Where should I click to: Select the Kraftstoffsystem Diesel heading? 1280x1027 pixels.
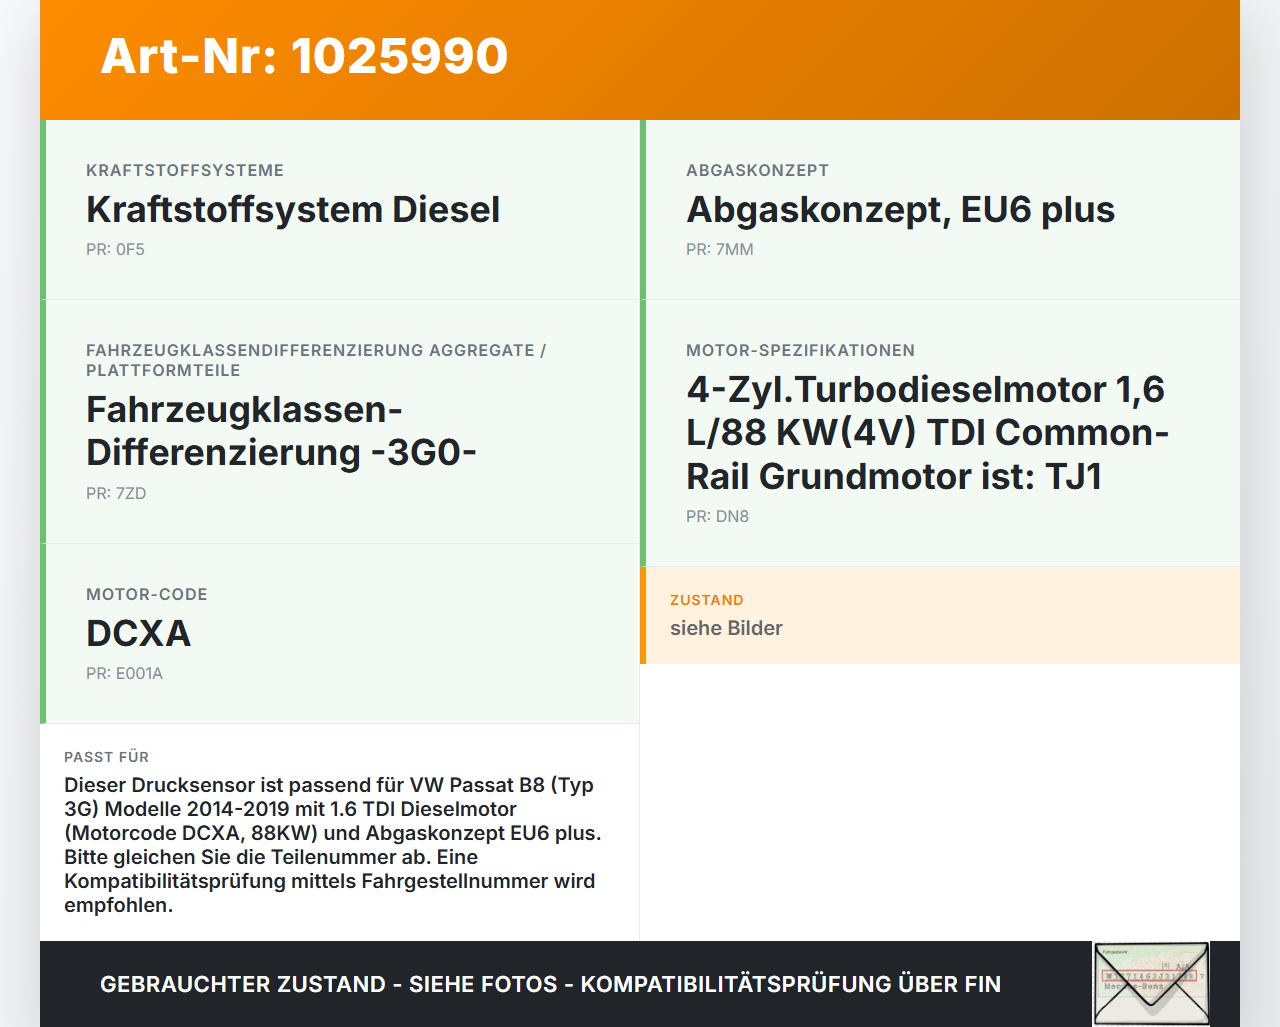293,210
